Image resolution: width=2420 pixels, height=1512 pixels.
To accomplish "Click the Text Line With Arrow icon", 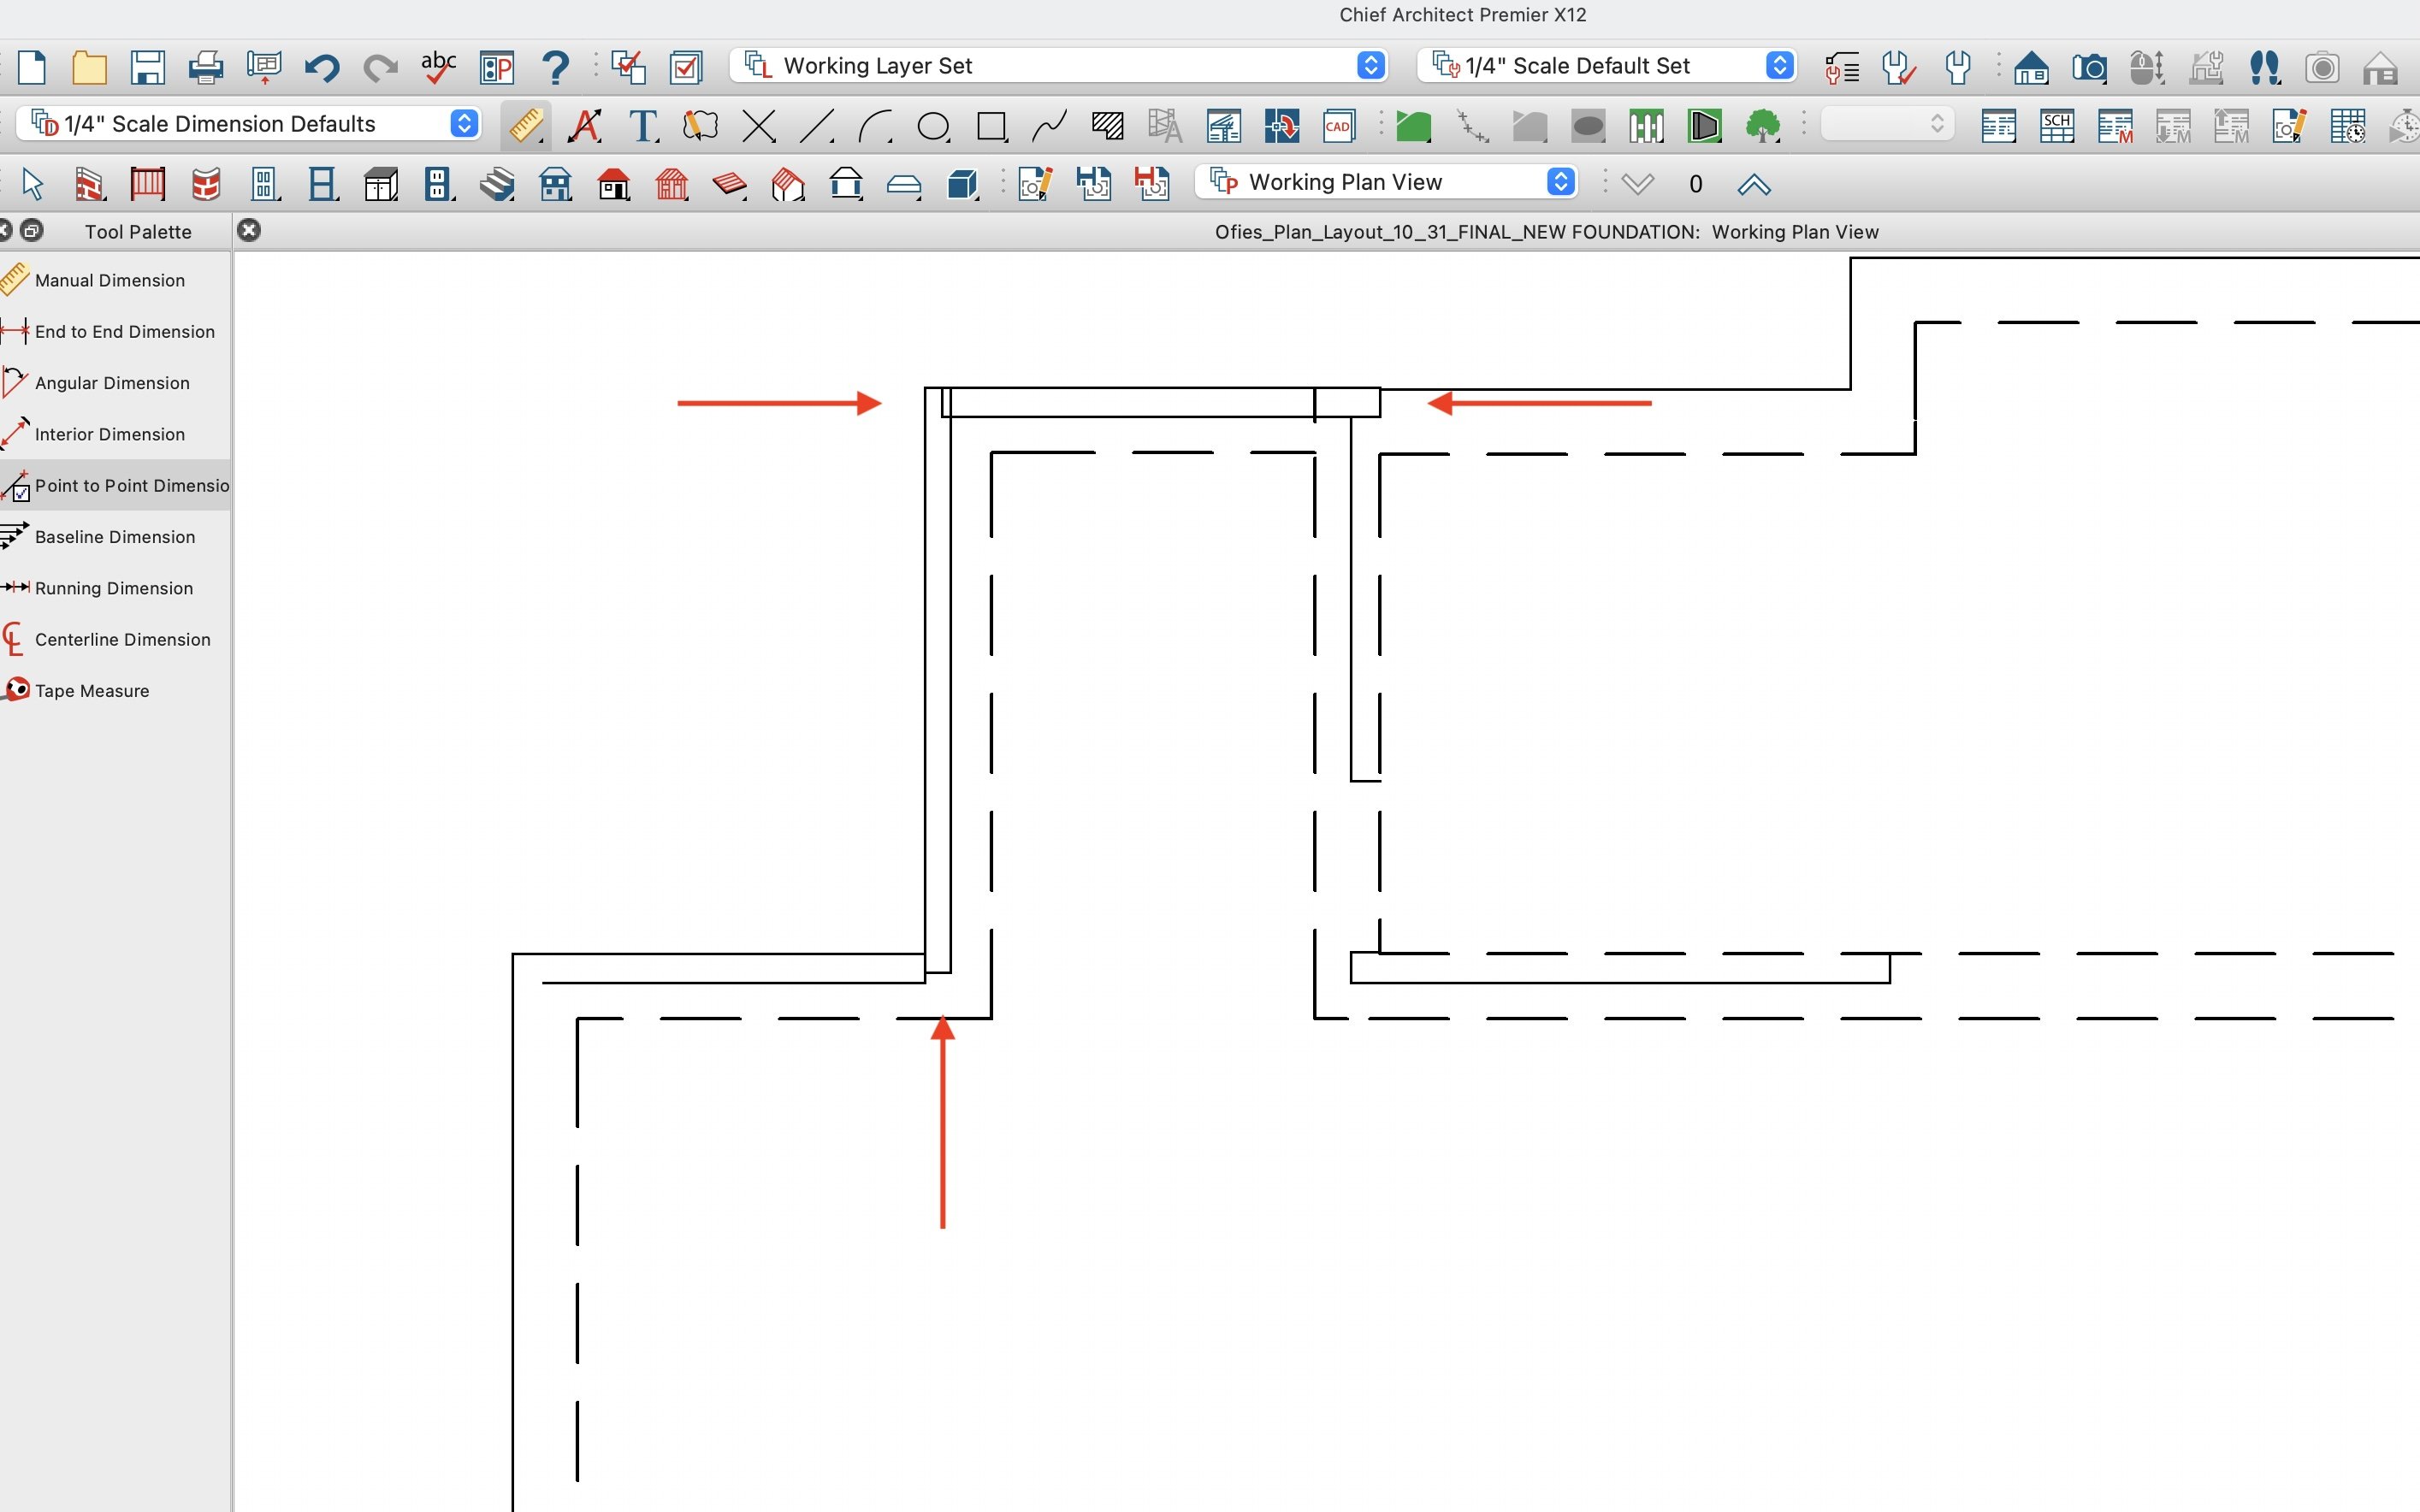I will [x=585, y=126].
